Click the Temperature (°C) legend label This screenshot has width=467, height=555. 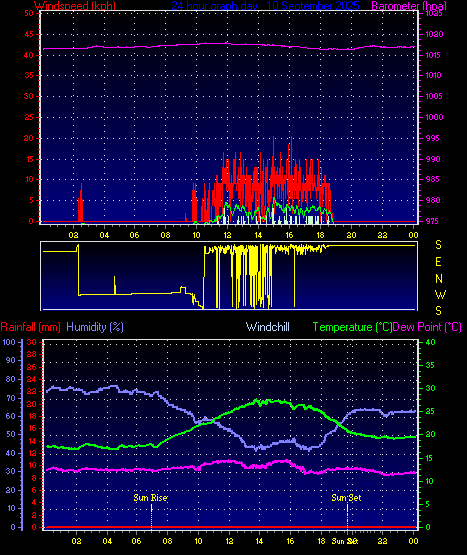pyautogui.click(x=352, y=327)
